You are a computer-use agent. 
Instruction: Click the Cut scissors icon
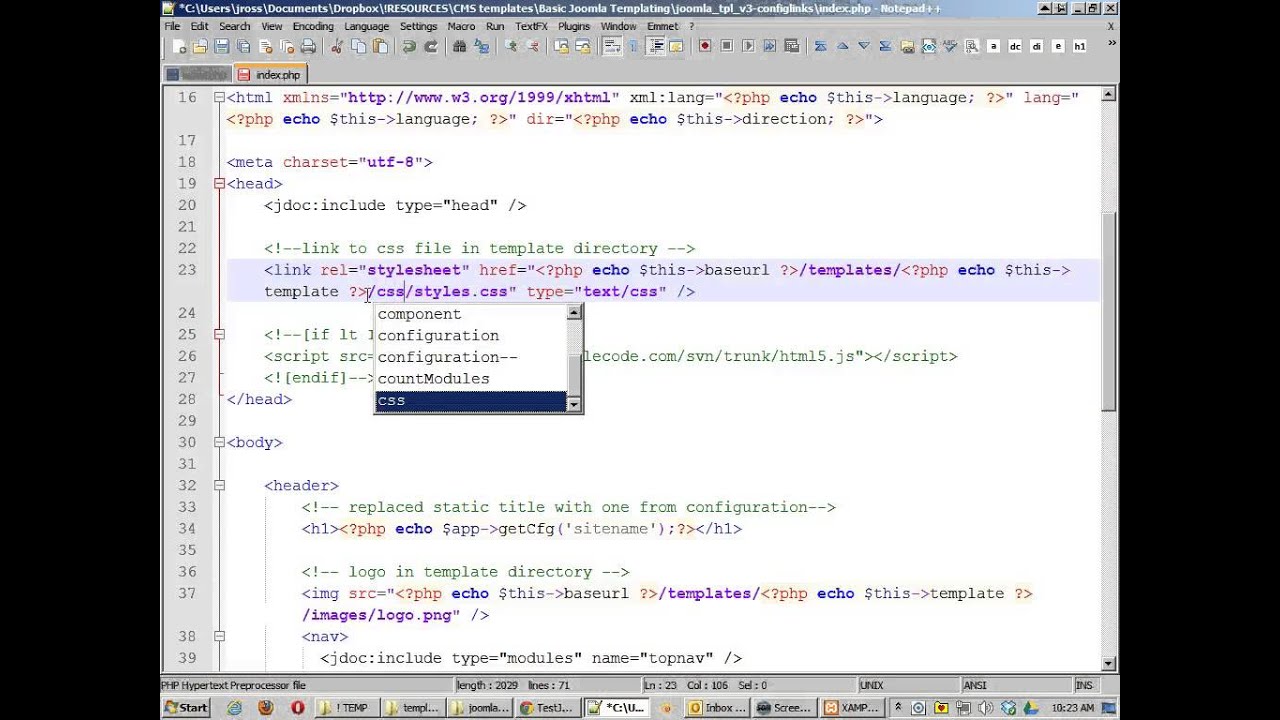336,46
